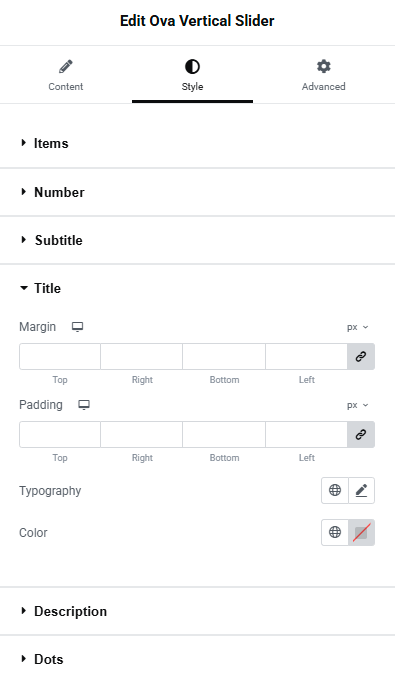Click the Padding responsive device icon
Screen dimensions: 395x684
click(x=84, y=405)
